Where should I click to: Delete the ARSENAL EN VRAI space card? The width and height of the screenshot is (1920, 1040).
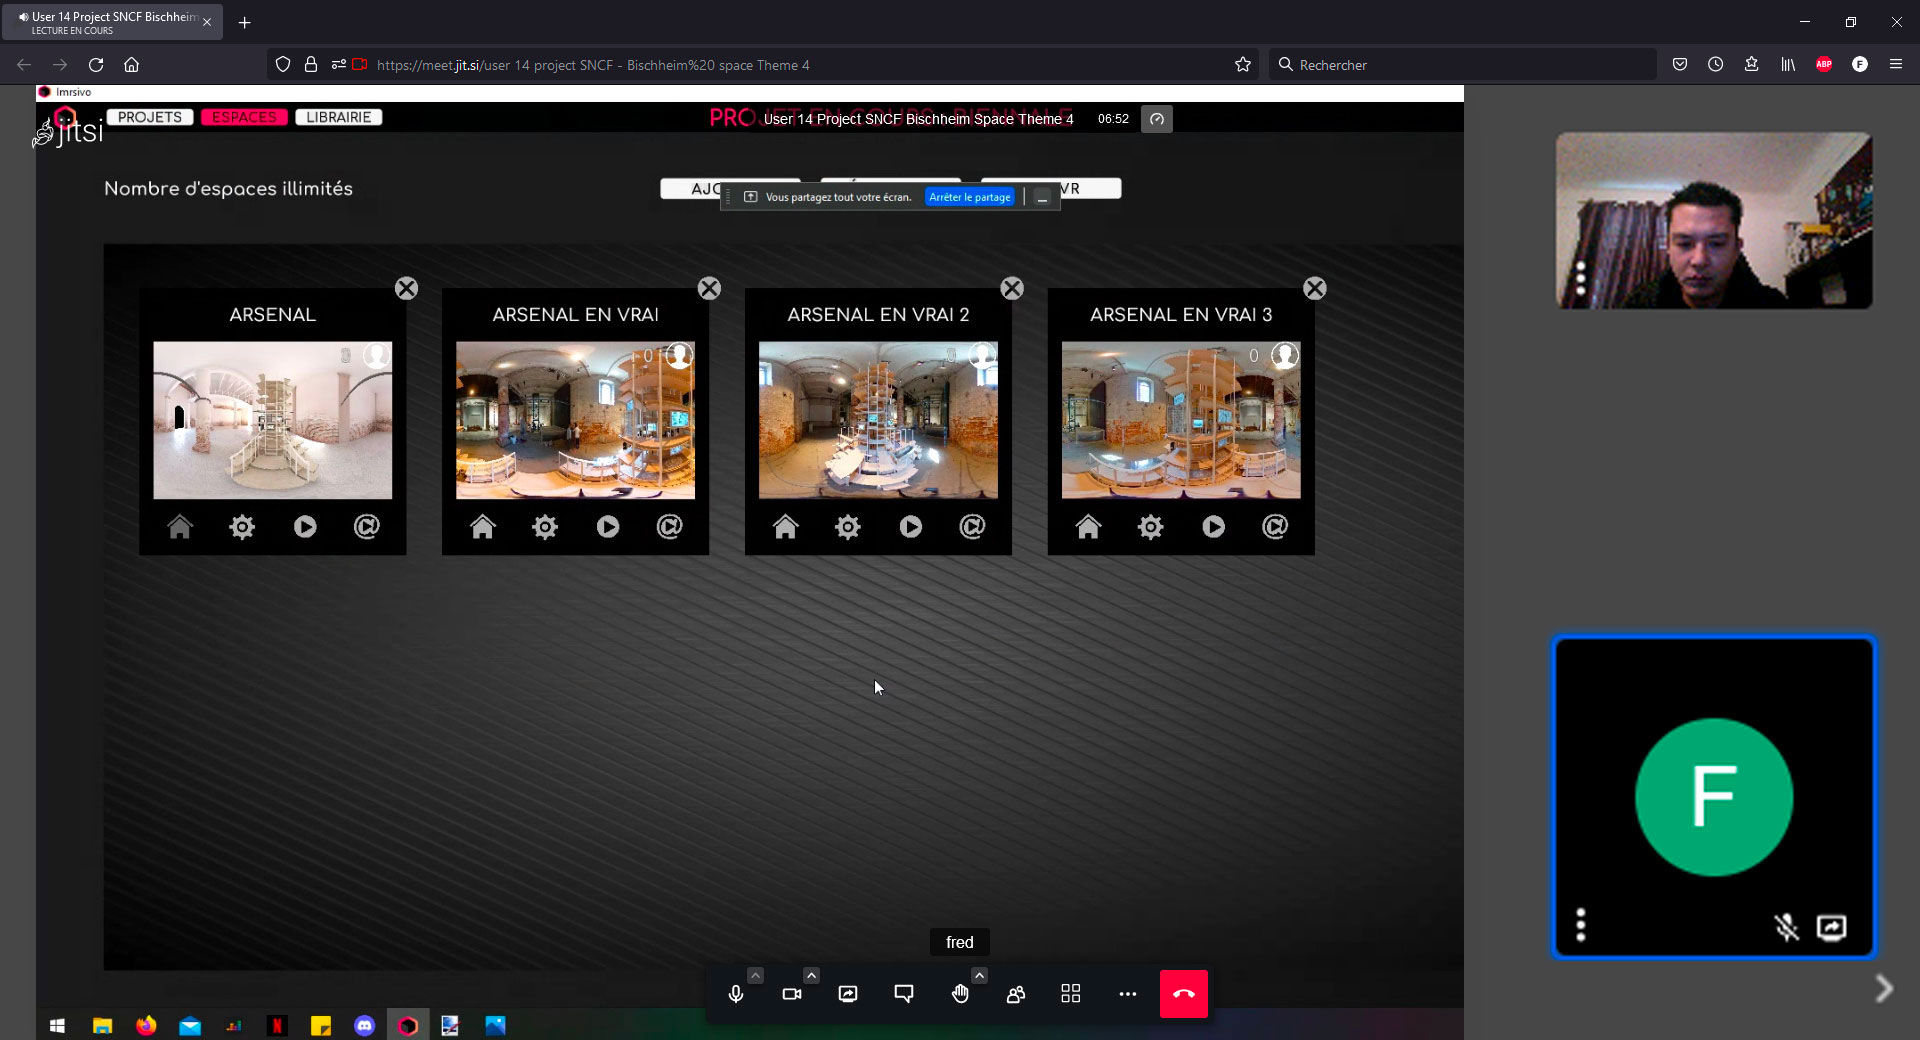click(709, 288)
